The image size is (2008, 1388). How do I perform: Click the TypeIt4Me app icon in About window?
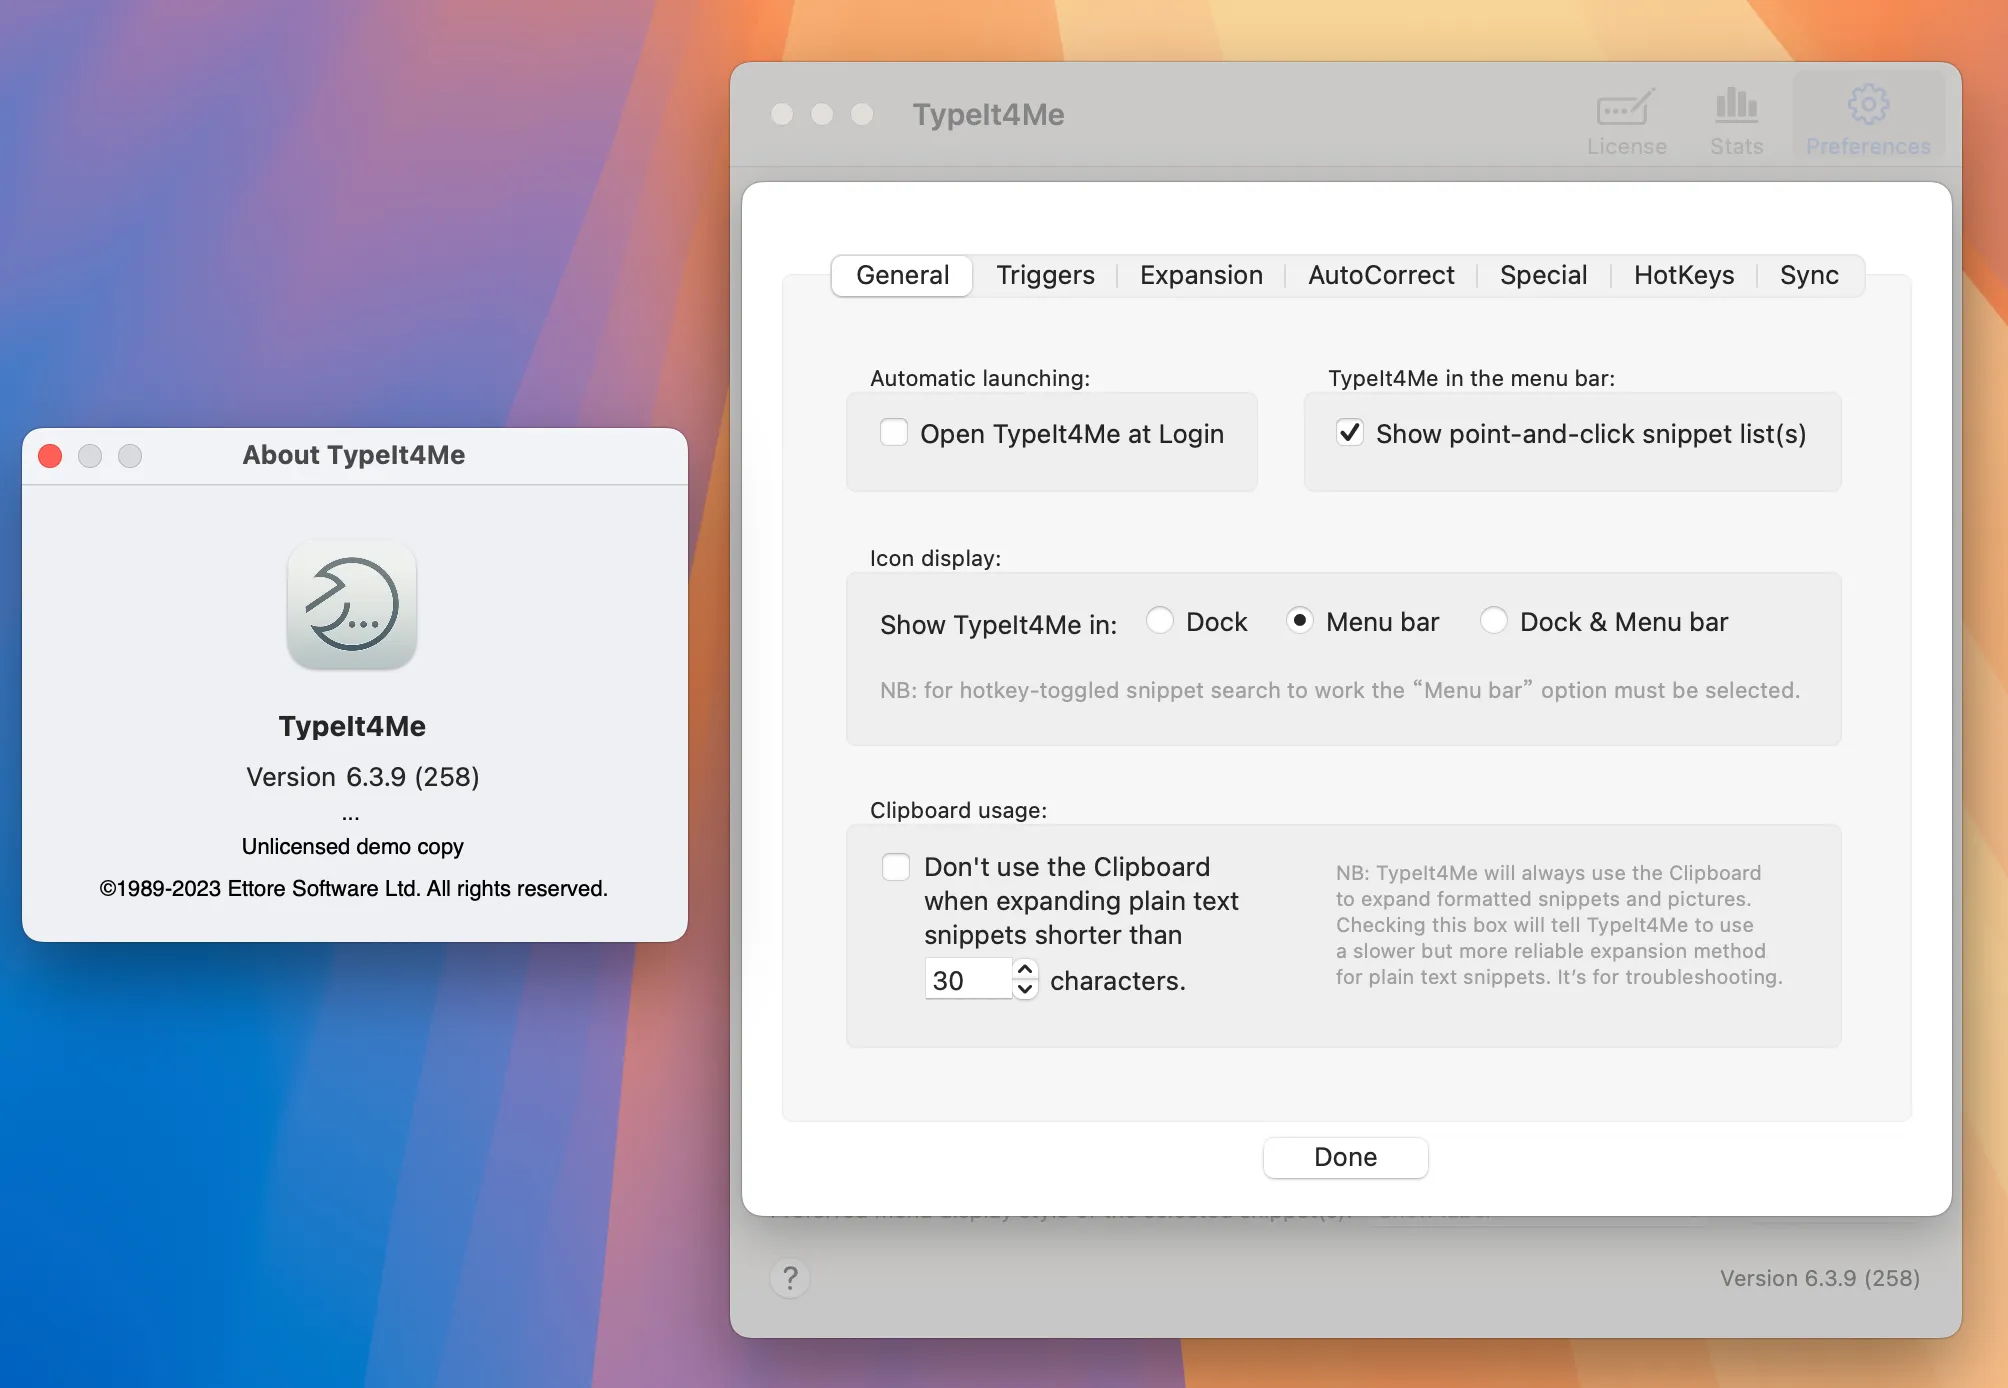tap(352, 606)
